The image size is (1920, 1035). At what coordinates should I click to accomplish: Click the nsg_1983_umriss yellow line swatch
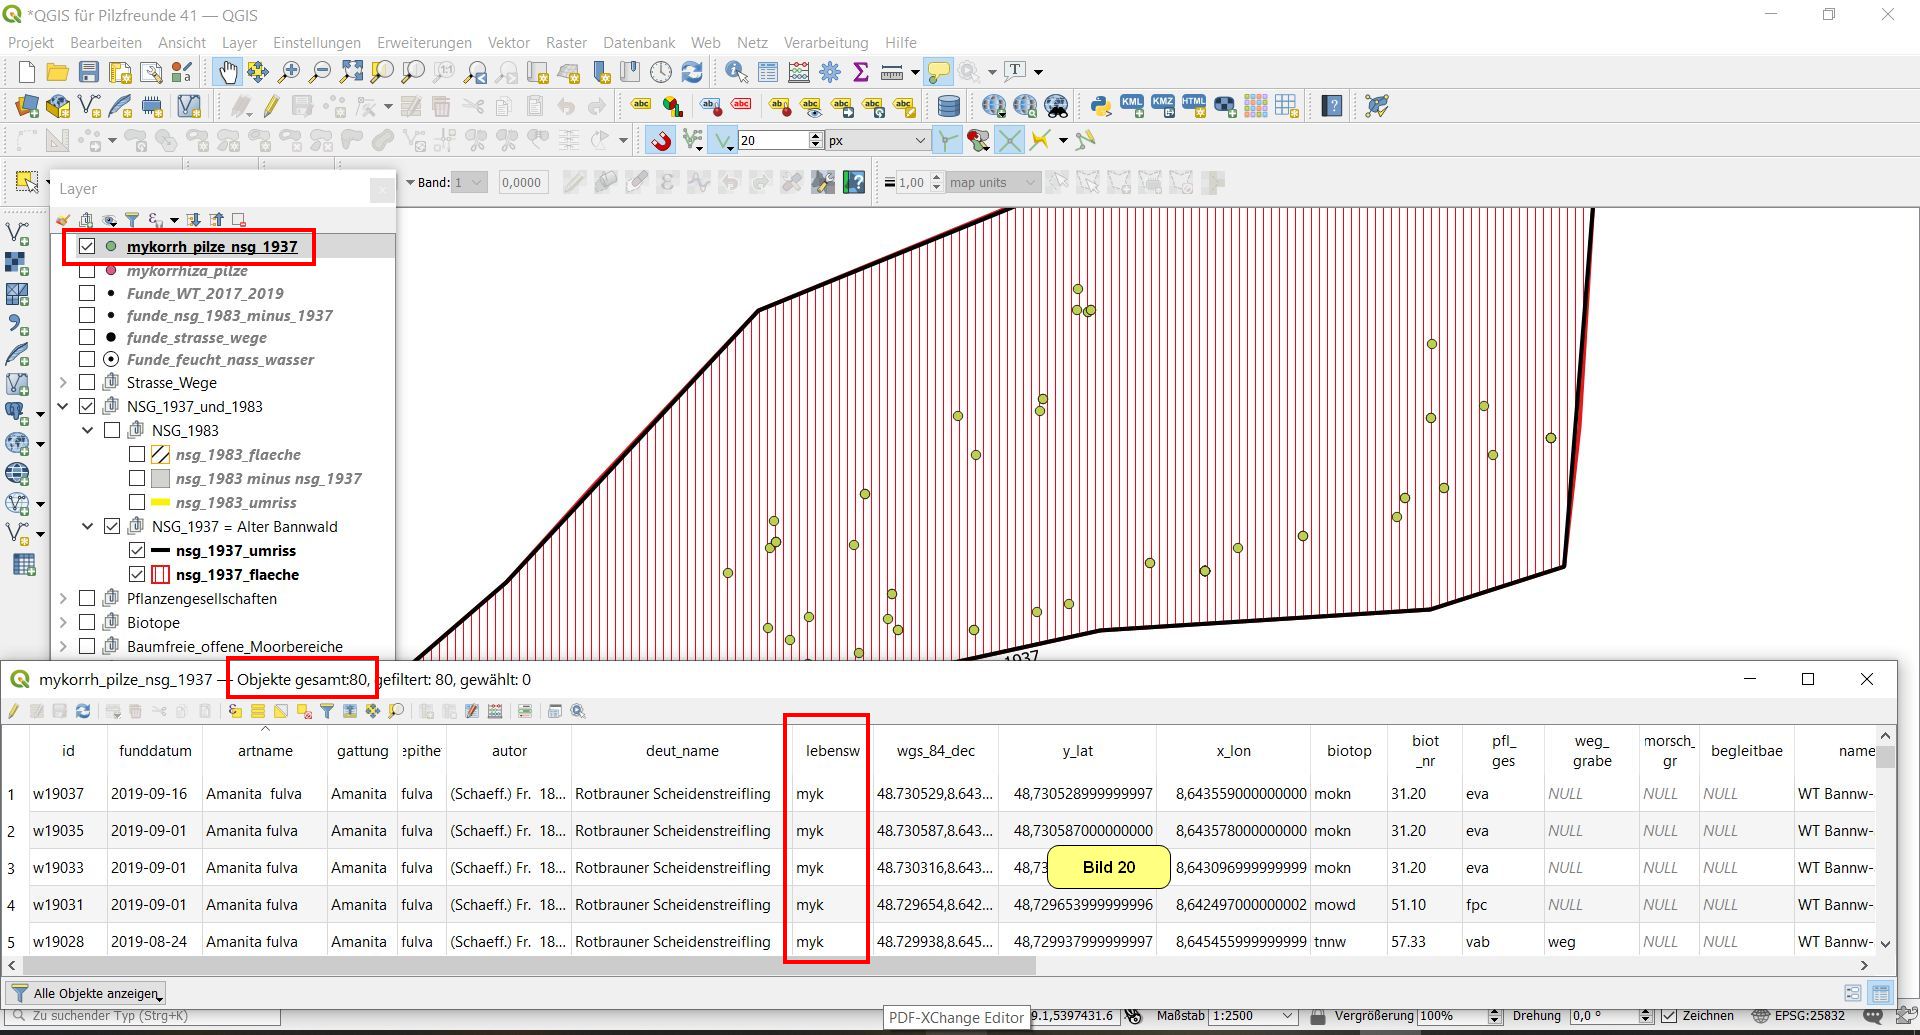160,502
